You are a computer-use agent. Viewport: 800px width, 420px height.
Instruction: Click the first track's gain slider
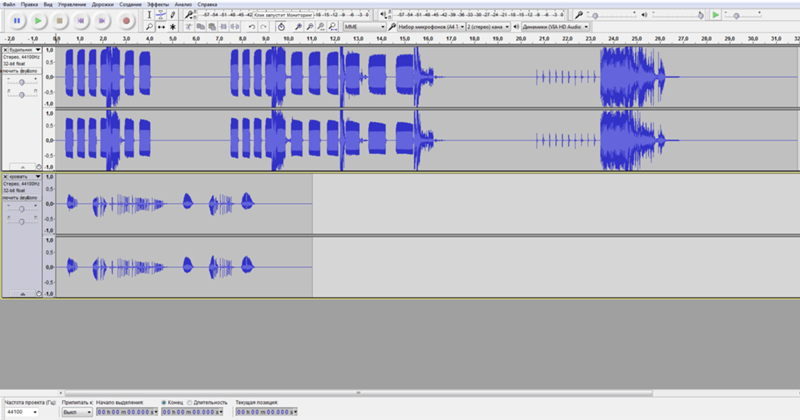(21, 82)
